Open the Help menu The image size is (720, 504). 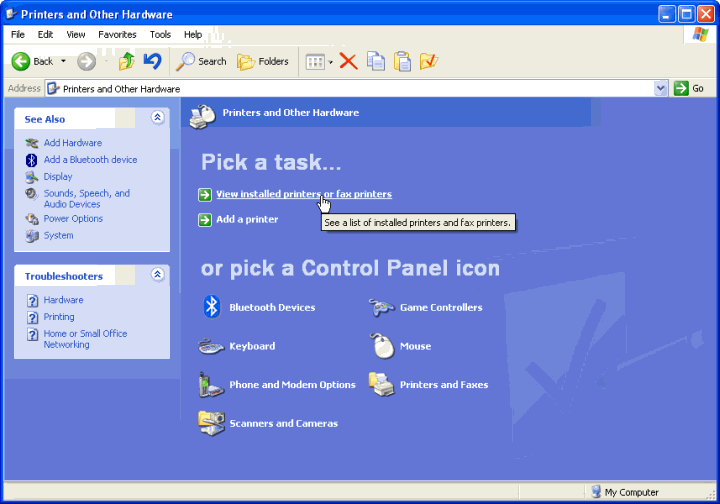(193, 34)
